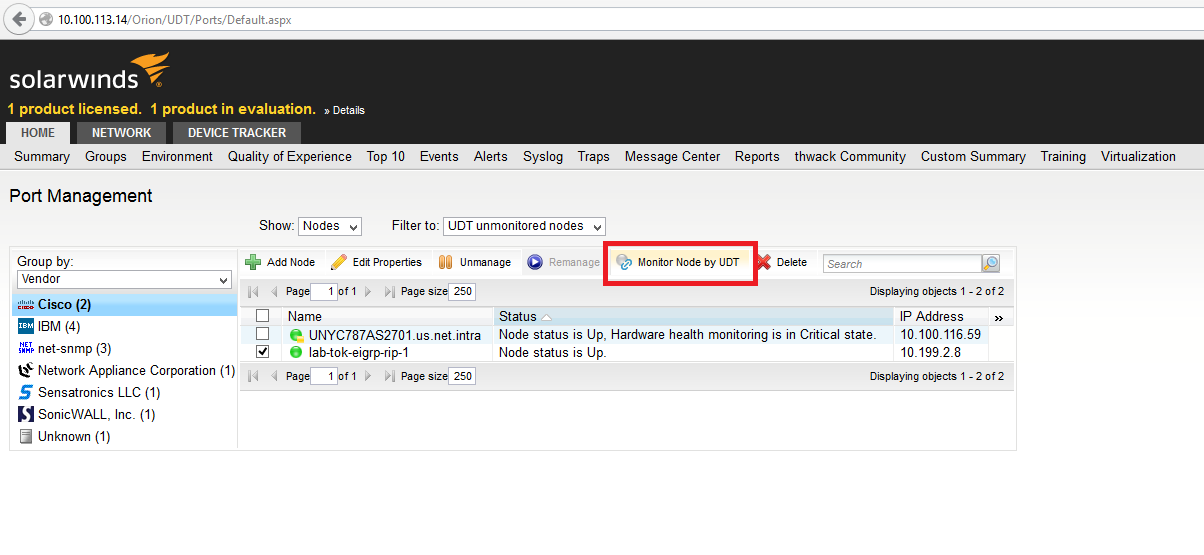Open the Groups menu item

pos(106,156)
